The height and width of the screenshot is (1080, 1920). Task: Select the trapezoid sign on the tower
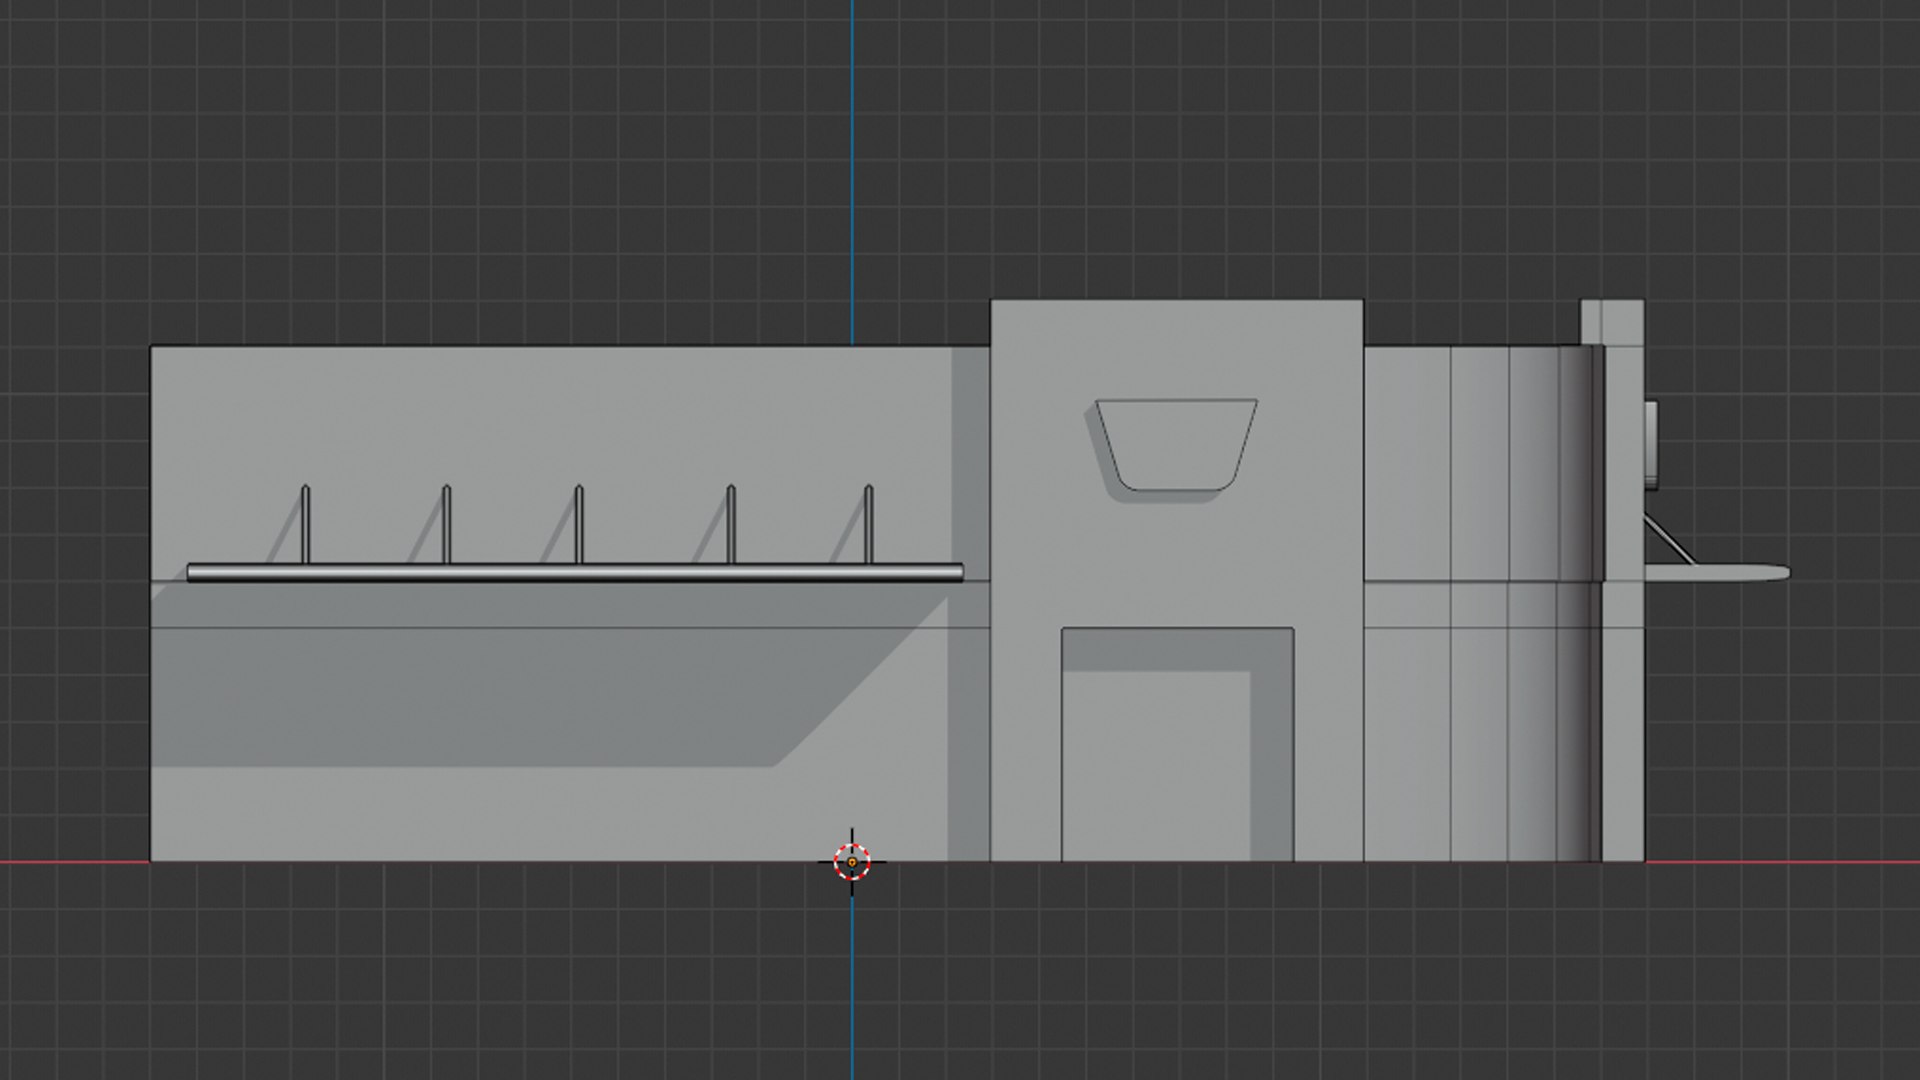tap(1176, 445)
